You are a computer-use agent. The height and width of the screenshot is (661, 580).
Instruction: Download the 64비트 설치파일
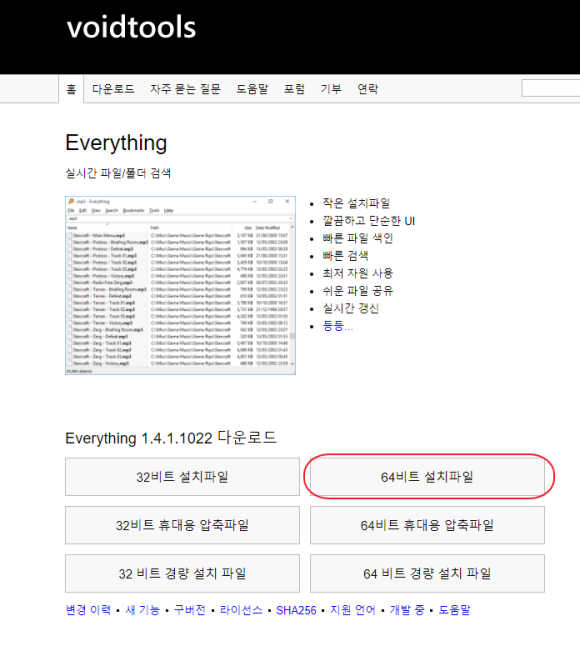(427, 477)
